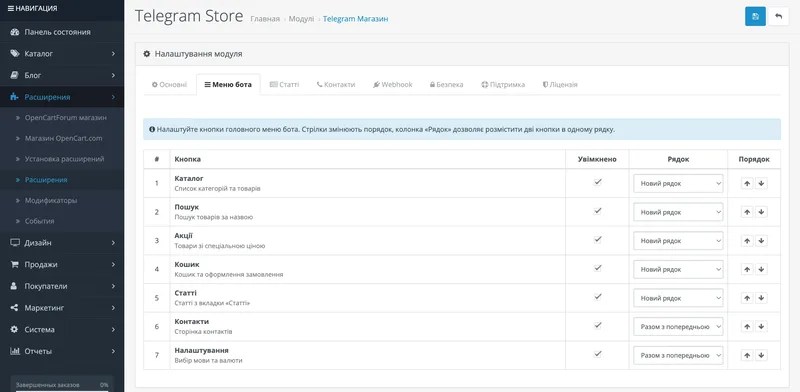800x392 pixels.
Task: Open the Контакти tab
Action: pyautogui.click(x=336, y=85)
